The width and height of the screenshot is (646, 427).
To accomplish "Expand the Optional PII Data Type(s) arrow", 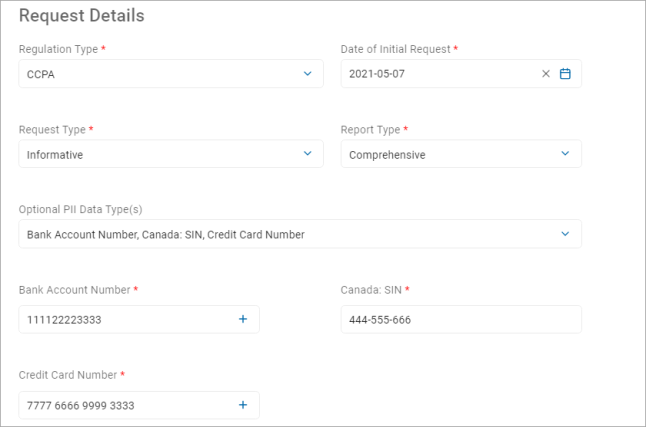I will [x=565, y=234].
